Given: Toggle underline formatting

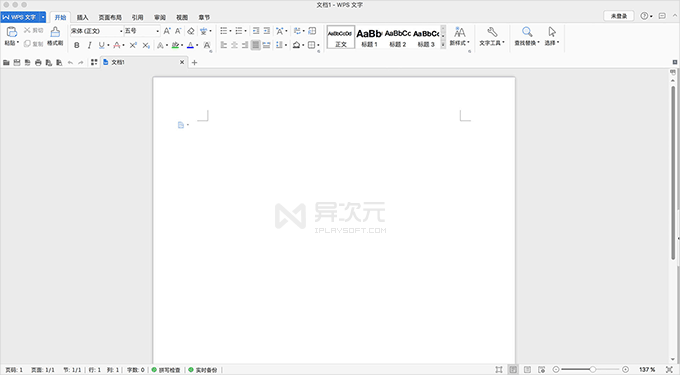Looking at the screenshot, I should (101, 45).
